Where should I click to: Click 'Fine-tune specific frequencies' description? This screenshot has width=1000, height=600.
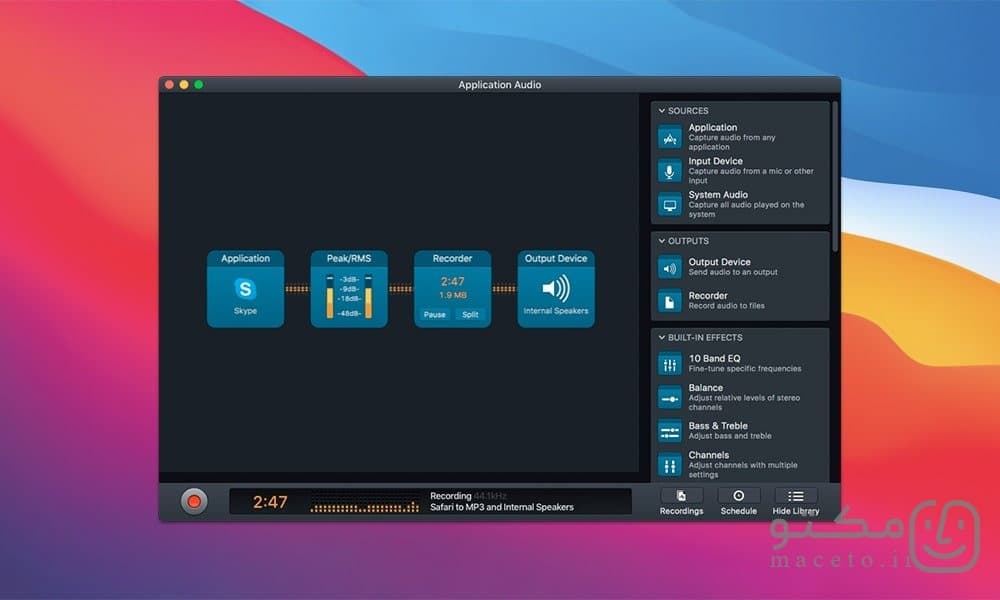(x=745, y=369)
